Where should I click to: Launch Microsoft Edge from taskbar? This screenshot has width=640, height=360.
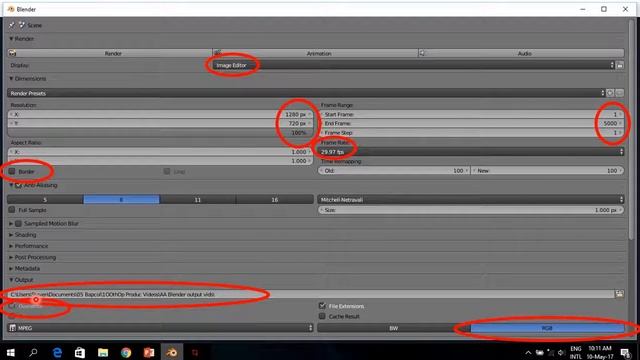click(57, 352)
